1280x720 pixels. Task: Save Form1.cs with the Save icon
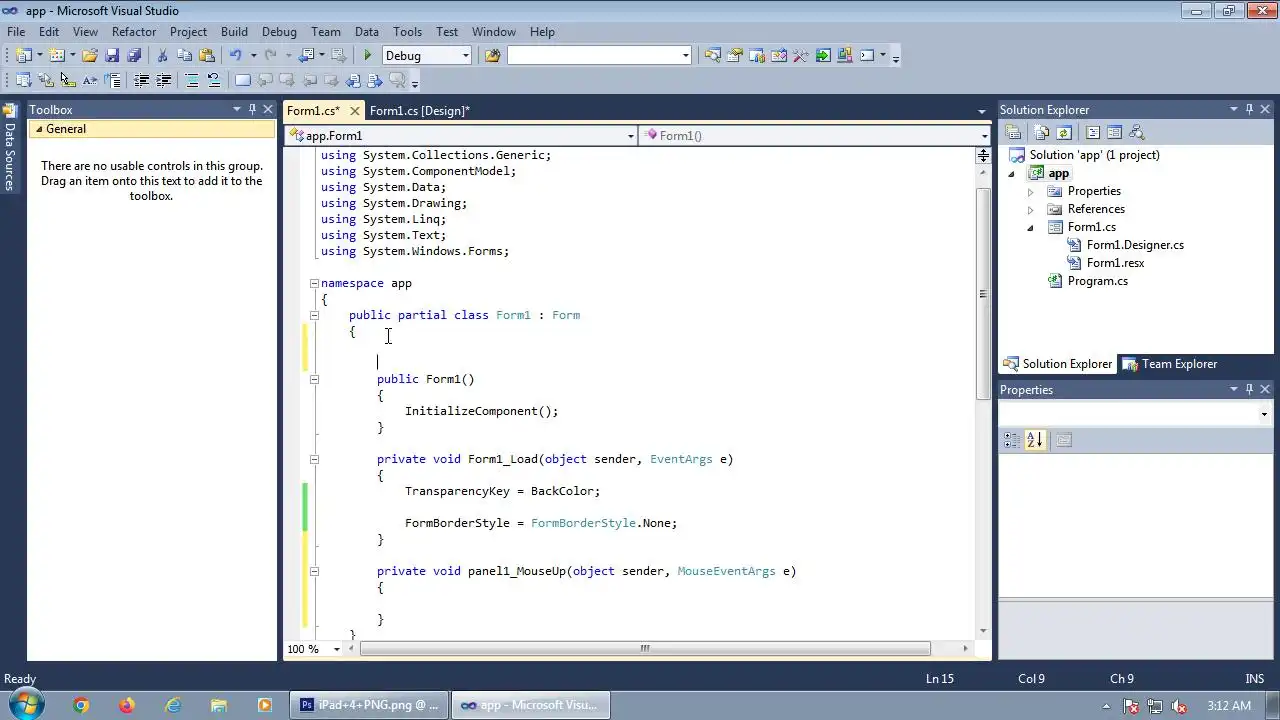(112, 55)
